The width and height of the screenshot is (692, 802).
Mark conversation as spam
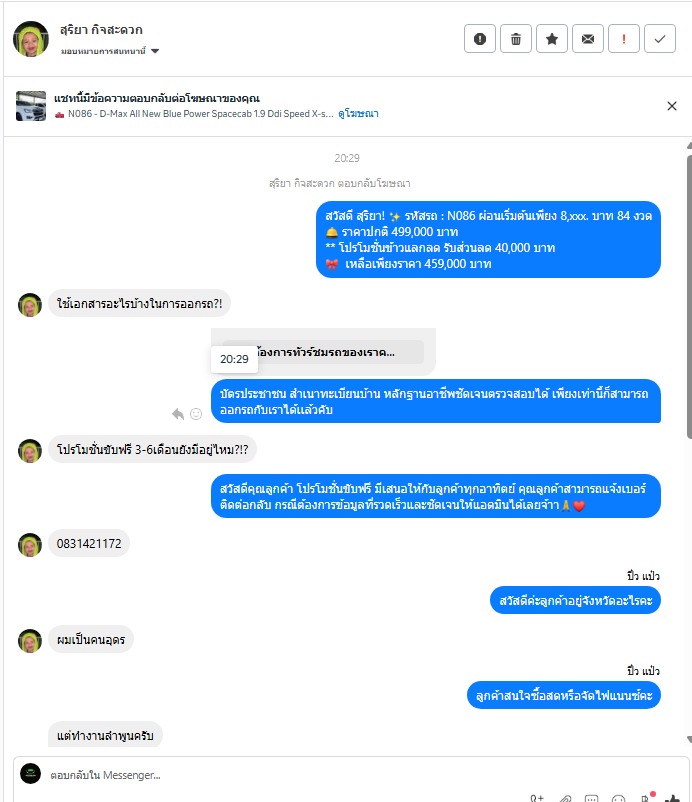(480, 39)
